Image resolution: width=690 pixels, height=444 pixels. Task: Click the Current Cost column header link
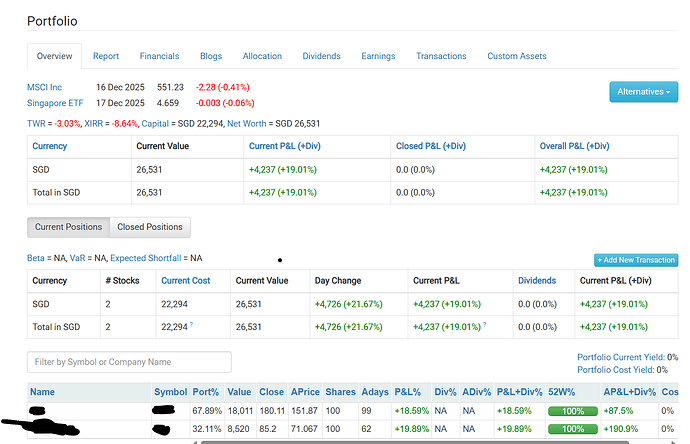(188, 281)
